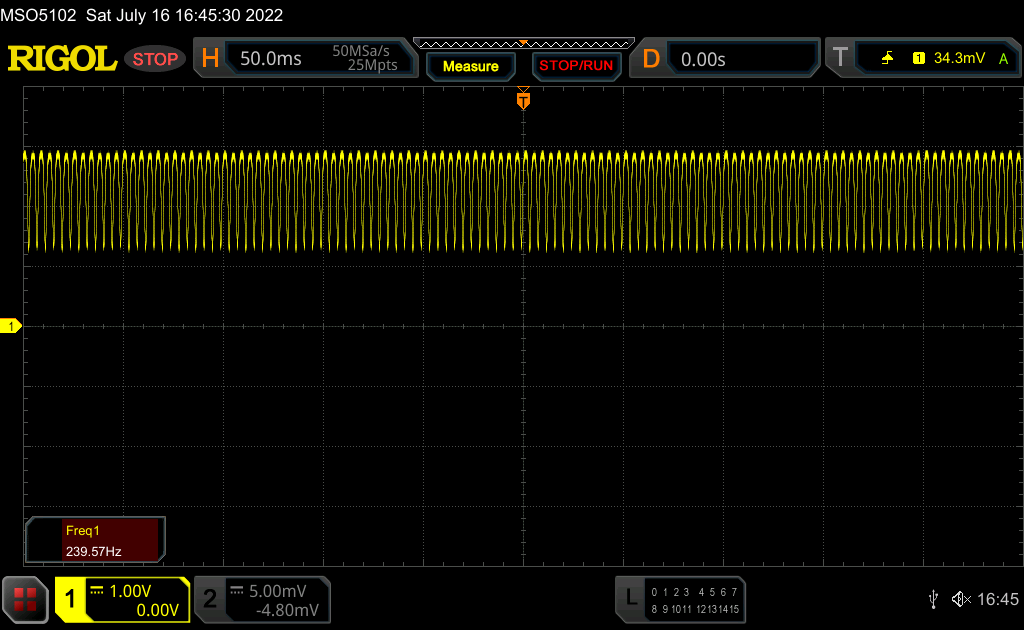
Task: Click the USB connection status icon
Action: click(933, 599)
